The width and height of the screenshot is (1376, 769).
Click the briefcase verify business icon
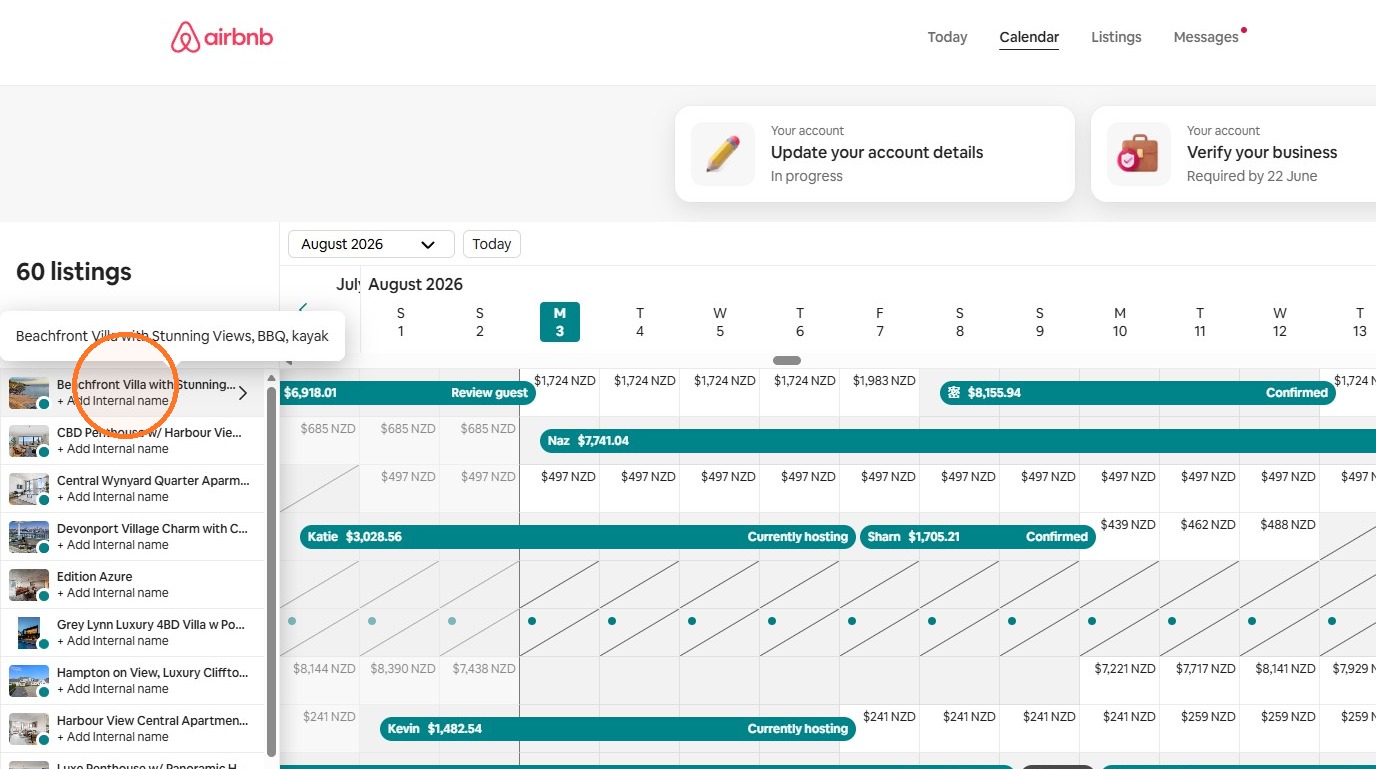click(1139, 154)
